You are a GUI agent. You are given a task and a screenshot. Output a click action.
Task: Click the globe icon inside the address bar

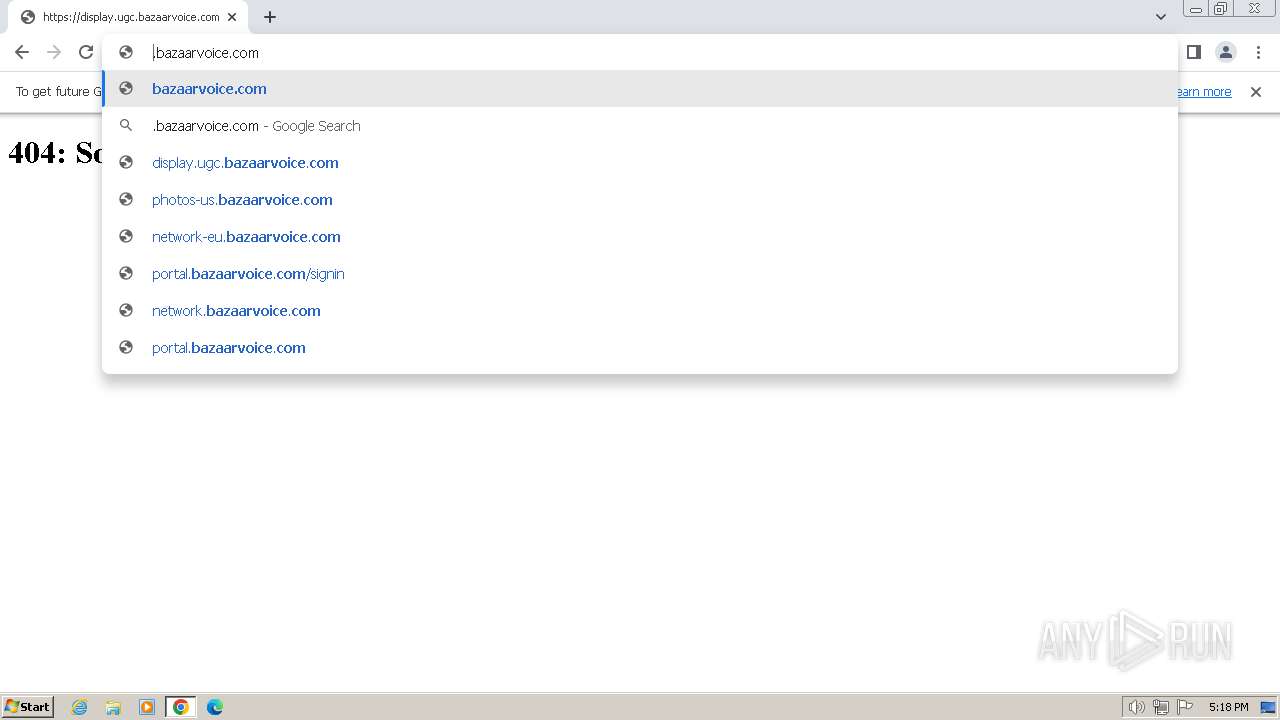126,52
